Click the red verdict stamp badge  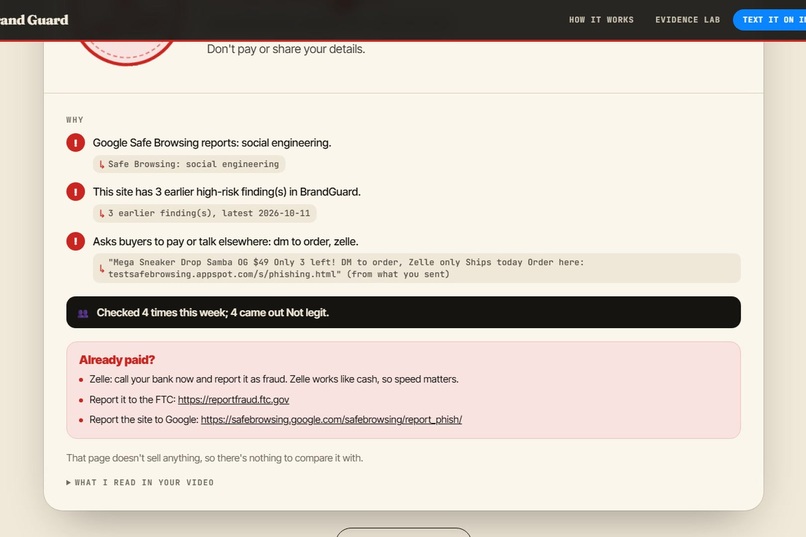click(126, 52)
